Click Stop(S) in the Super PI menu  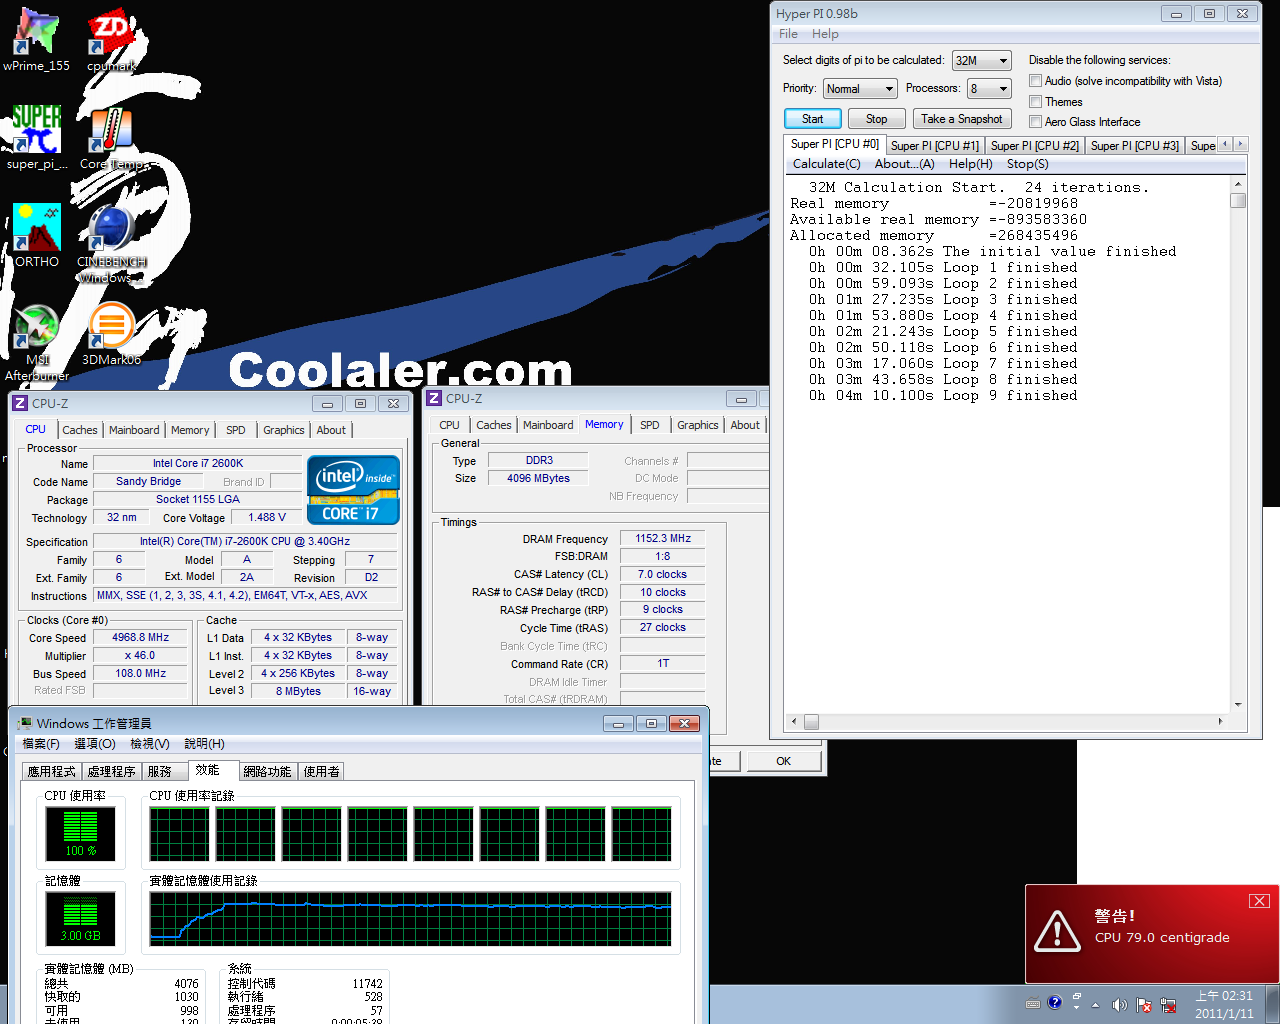(1027, 164)
